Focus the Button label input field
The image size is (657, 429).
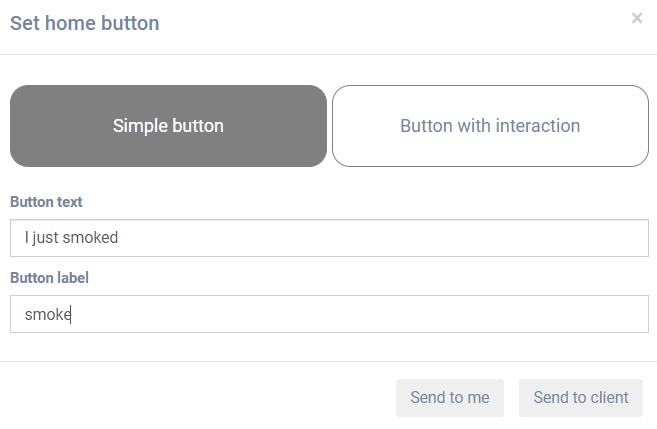click(329, 314)
